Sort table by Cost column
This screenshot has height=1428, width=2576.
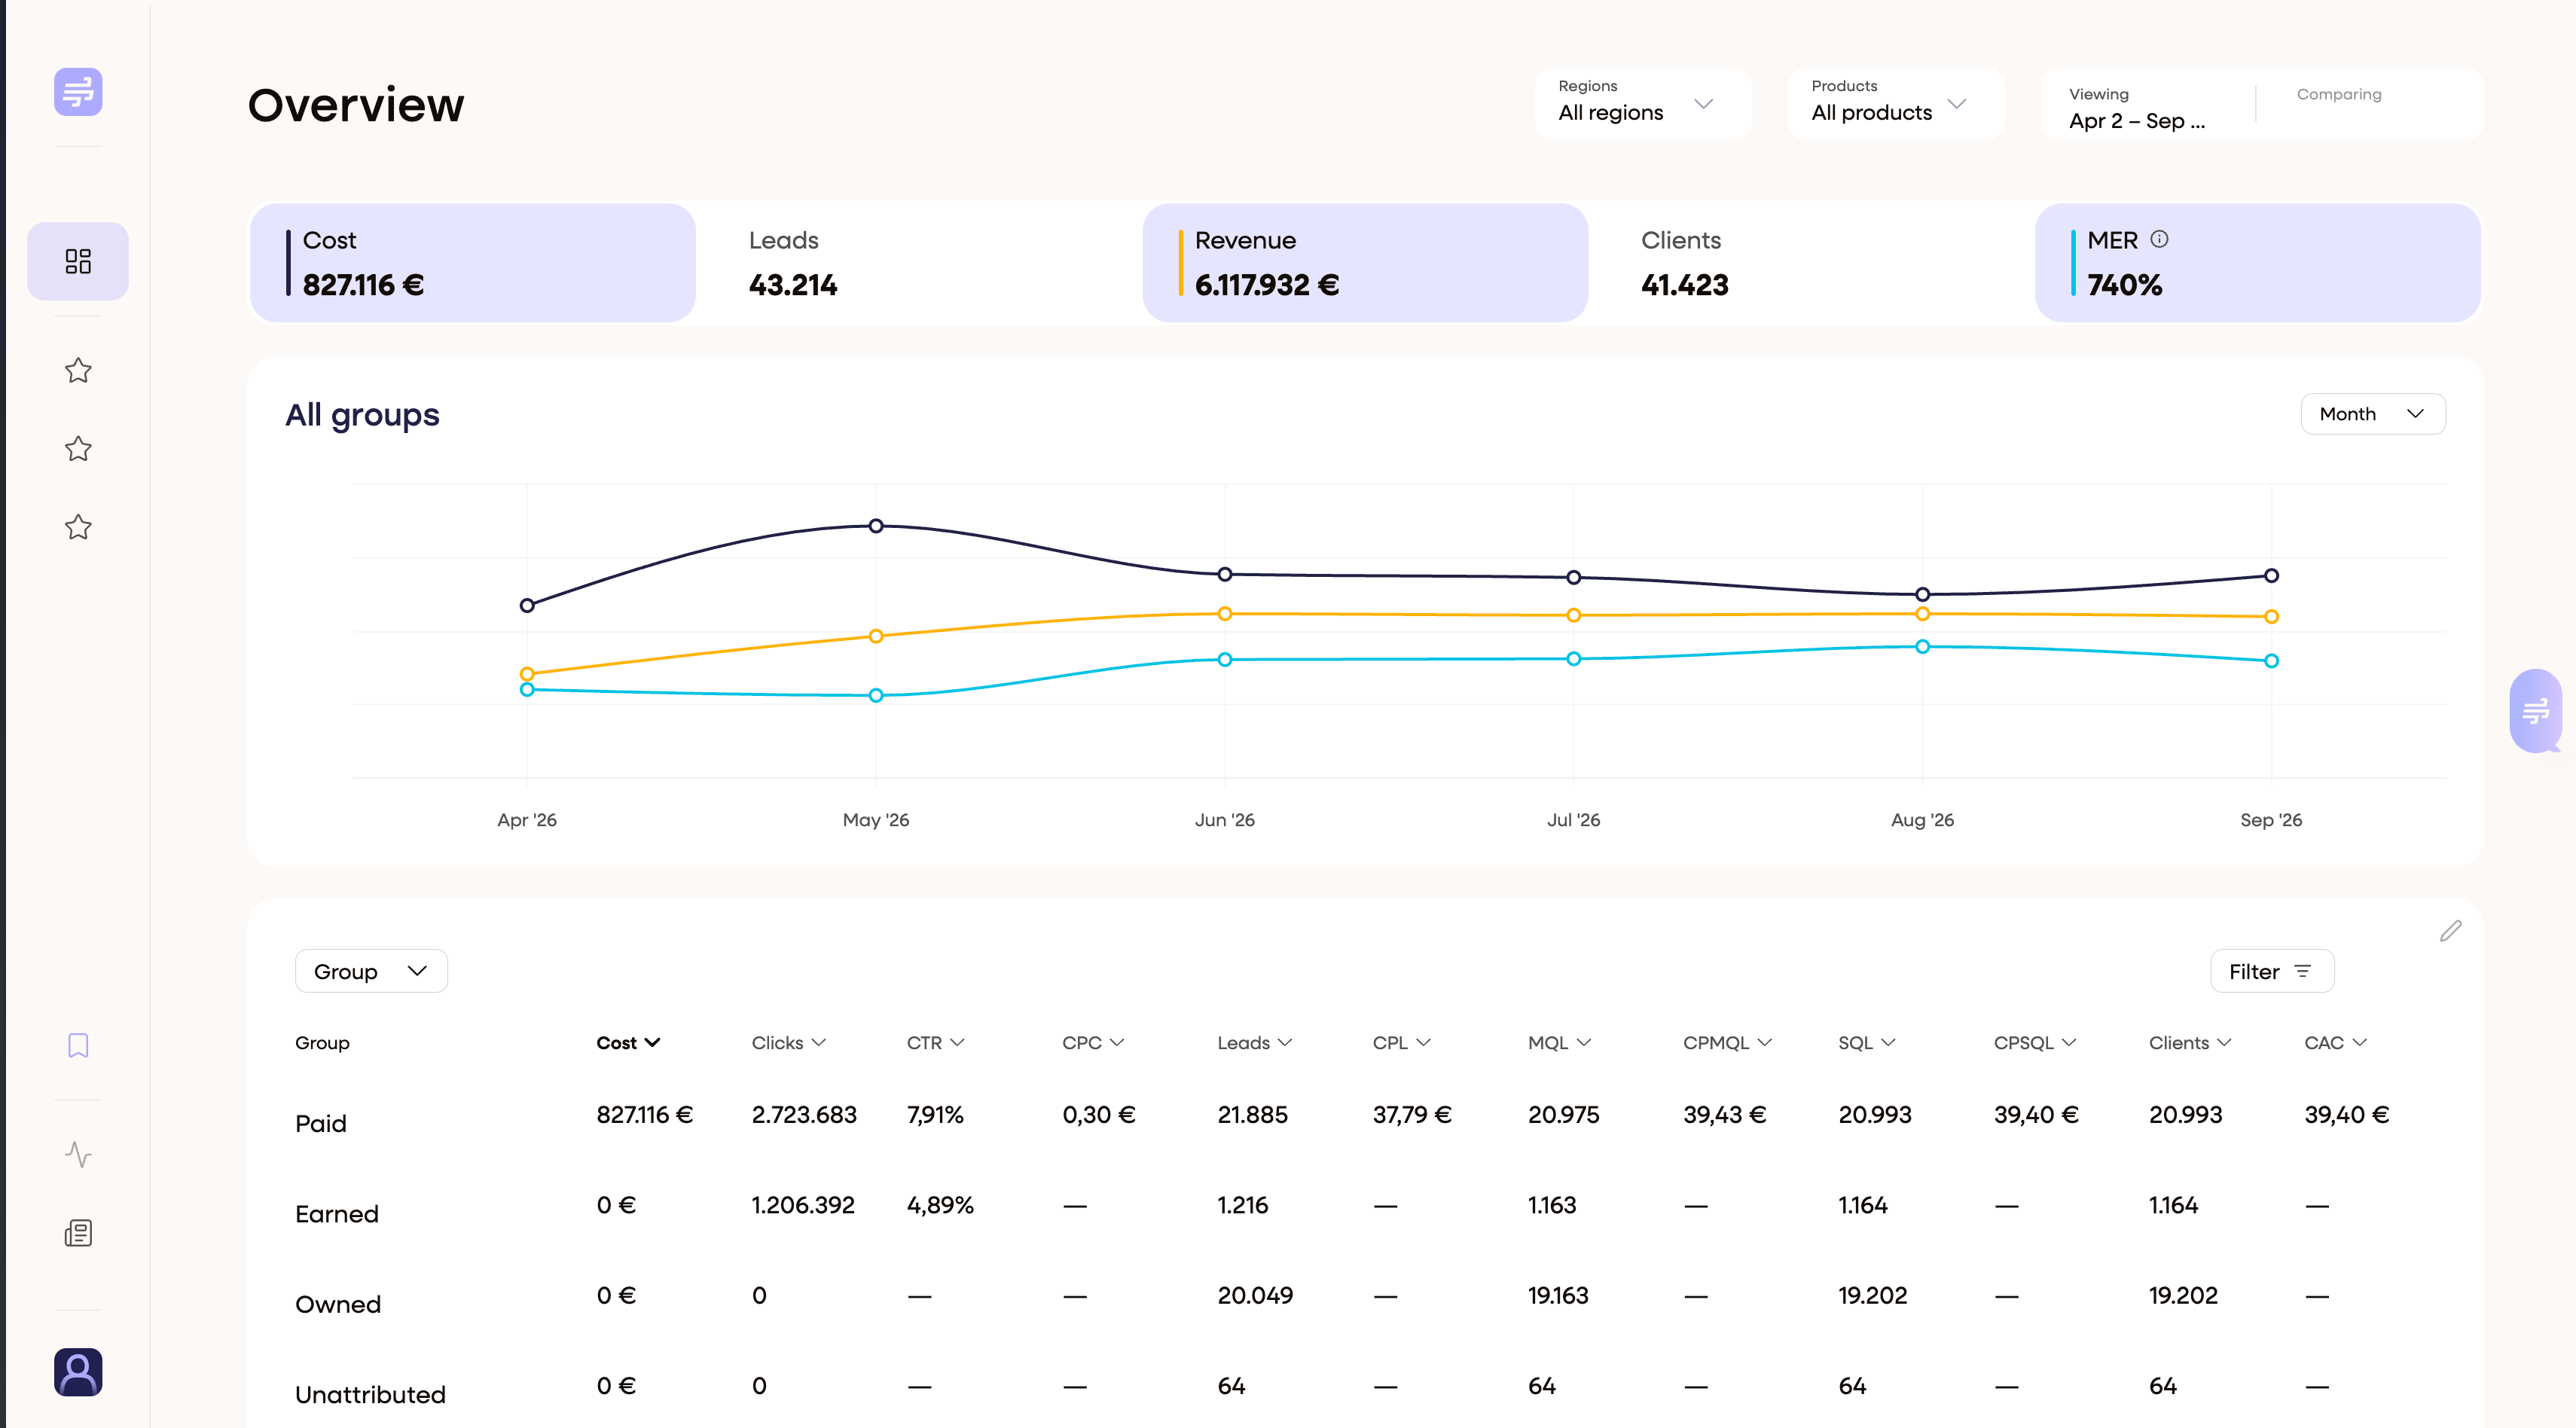[x=628, y=1042]
